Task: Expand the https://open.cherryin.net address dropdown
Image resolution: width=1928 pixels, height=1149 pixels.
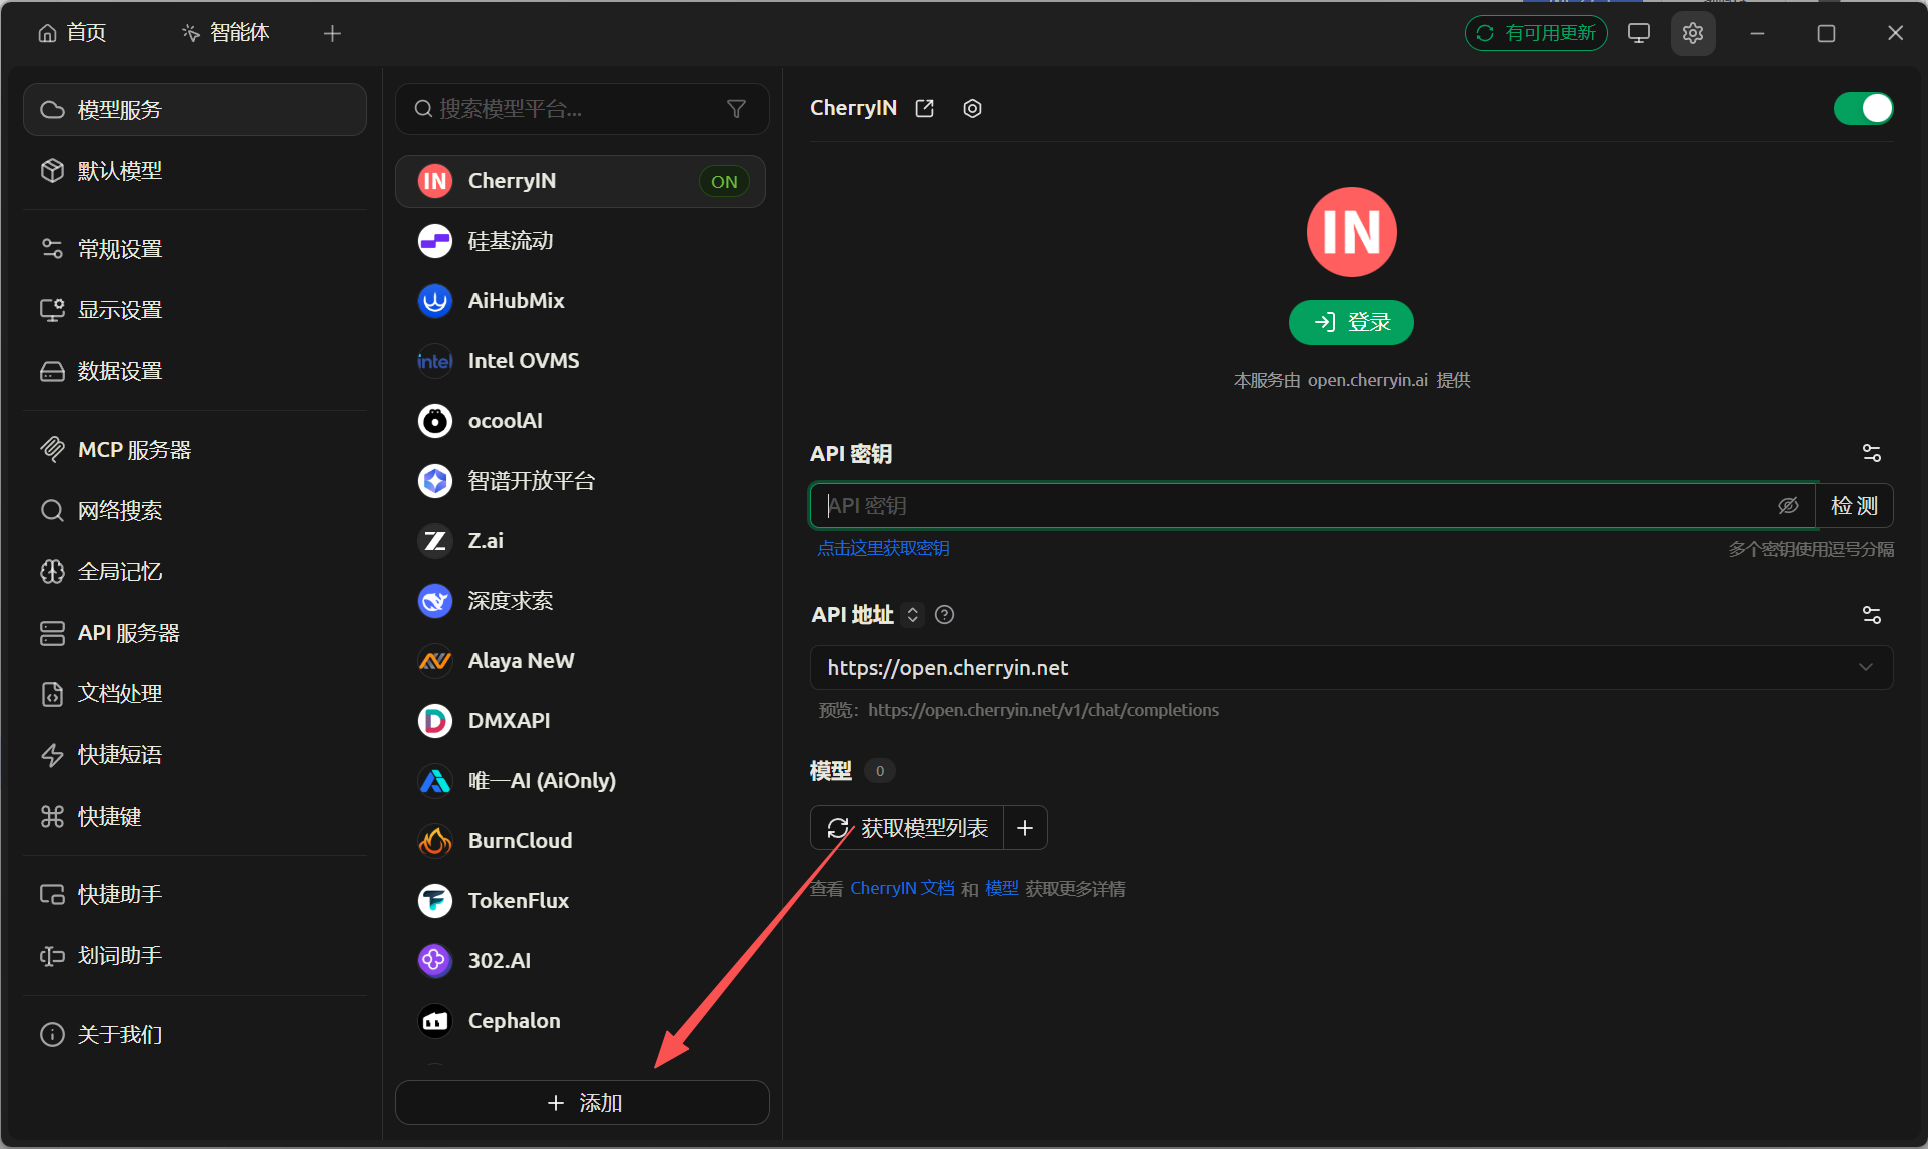Action: 1351,668
